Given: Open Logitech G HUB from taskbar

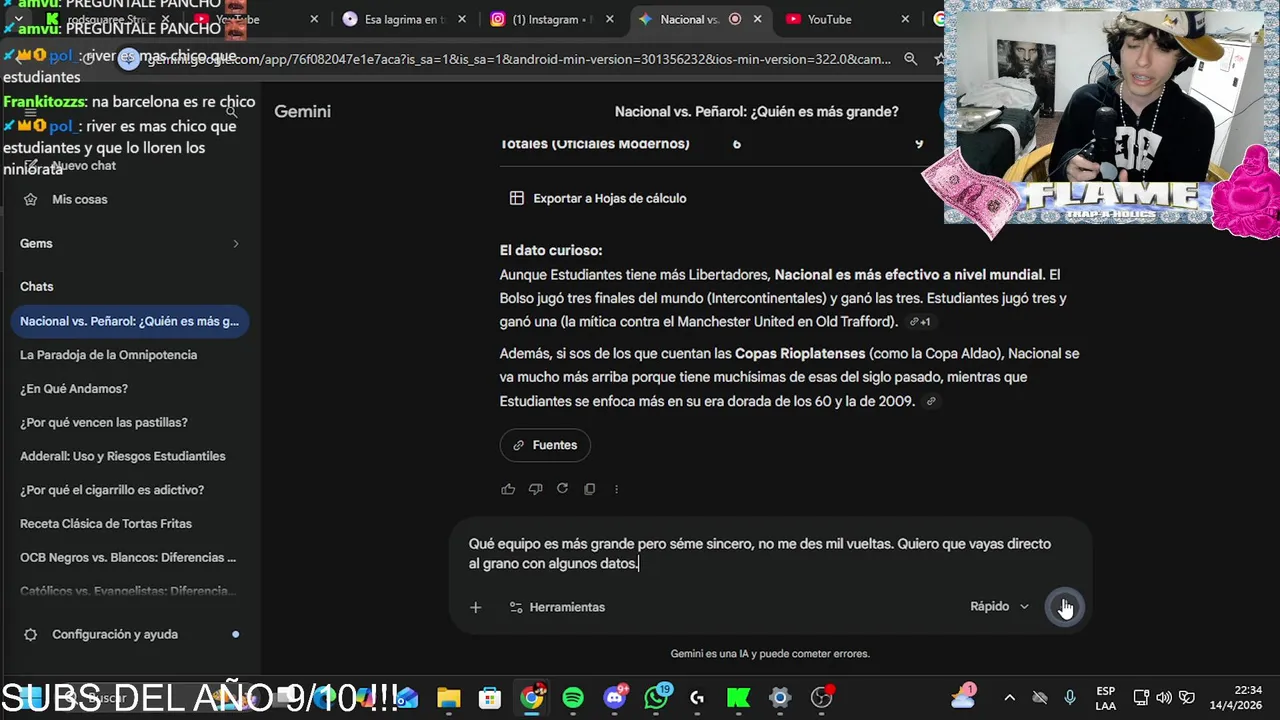Looking at the screenshot, I should click(x=697, y=698).
